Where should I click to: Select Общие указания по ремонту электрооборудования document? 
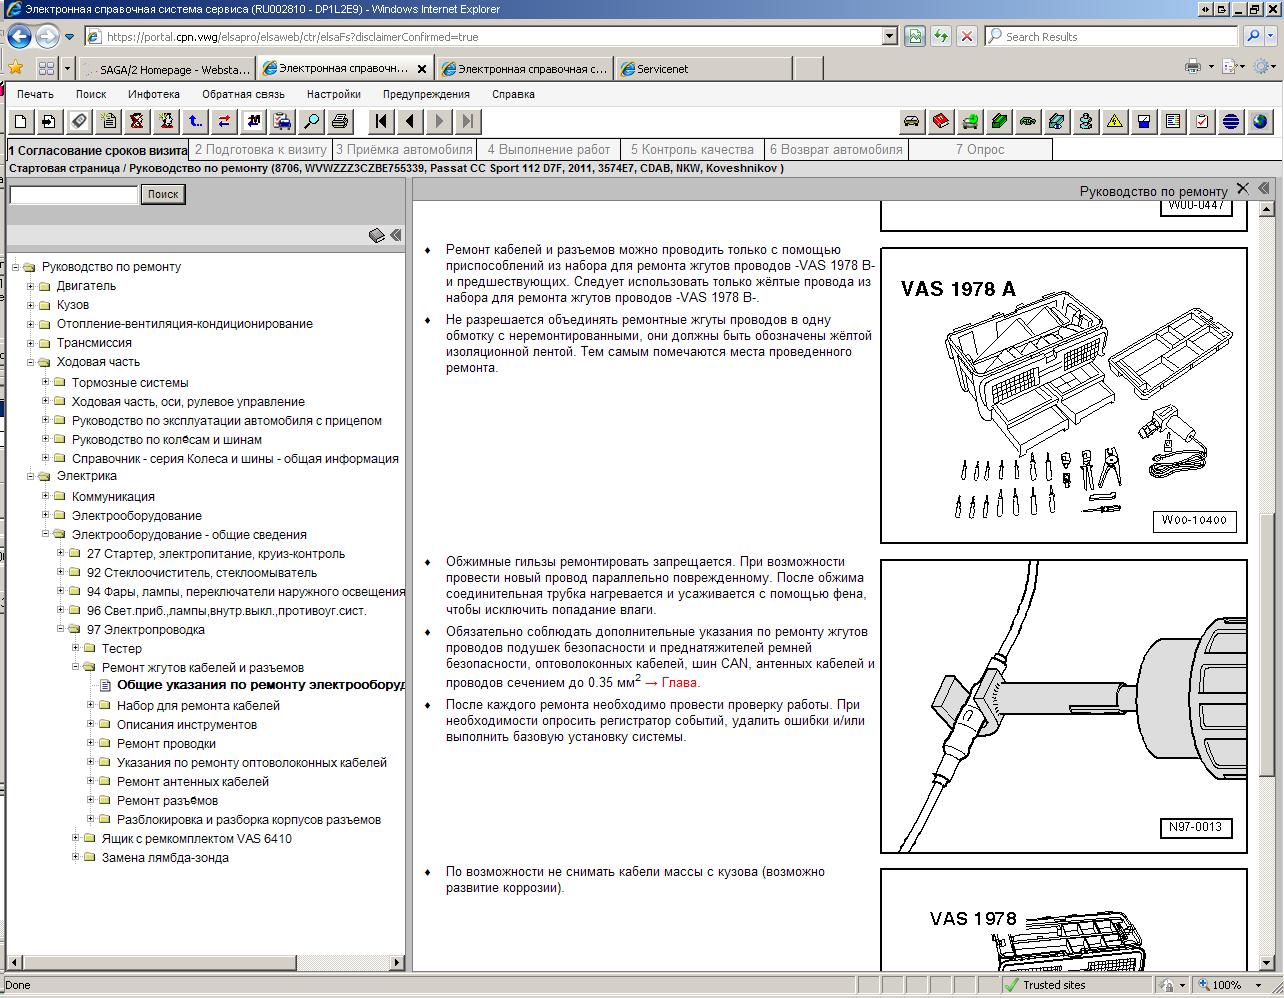[260, 685]
